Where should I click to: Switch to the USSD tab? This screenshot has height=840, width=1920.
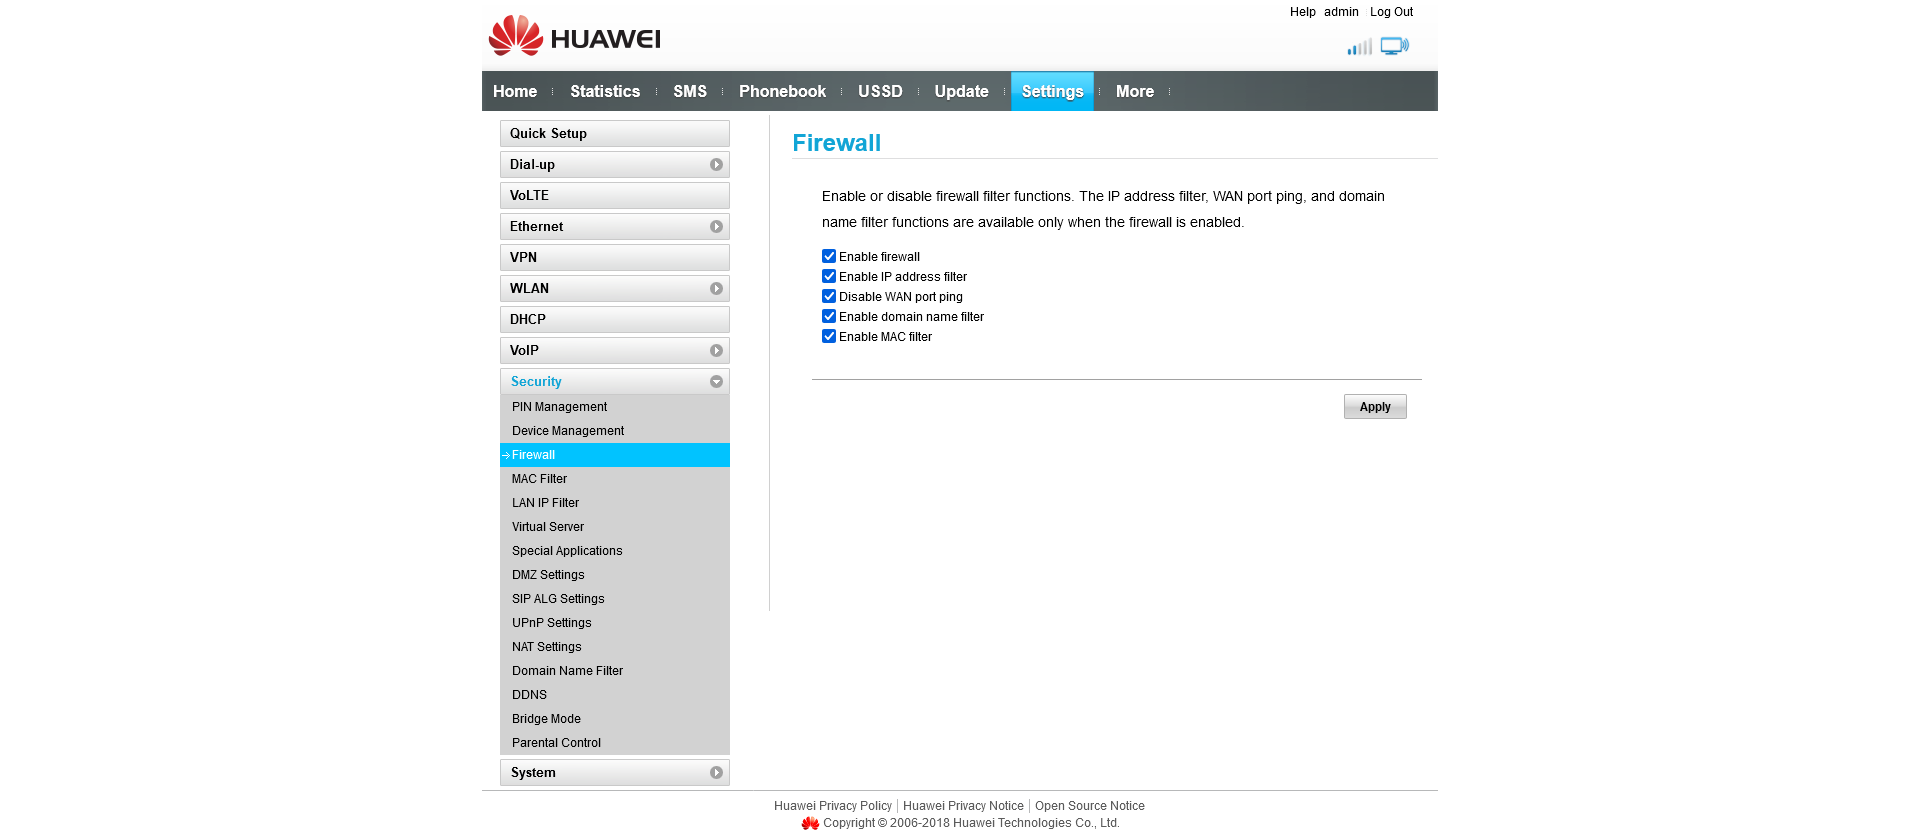(880, 91)
